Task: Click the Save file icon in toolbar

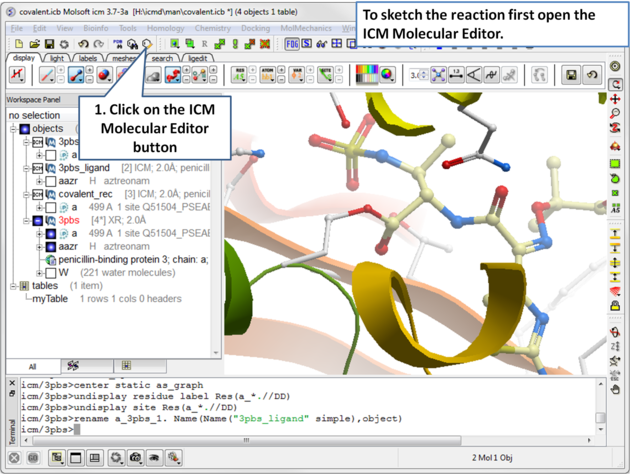Action: pos(49,44)
